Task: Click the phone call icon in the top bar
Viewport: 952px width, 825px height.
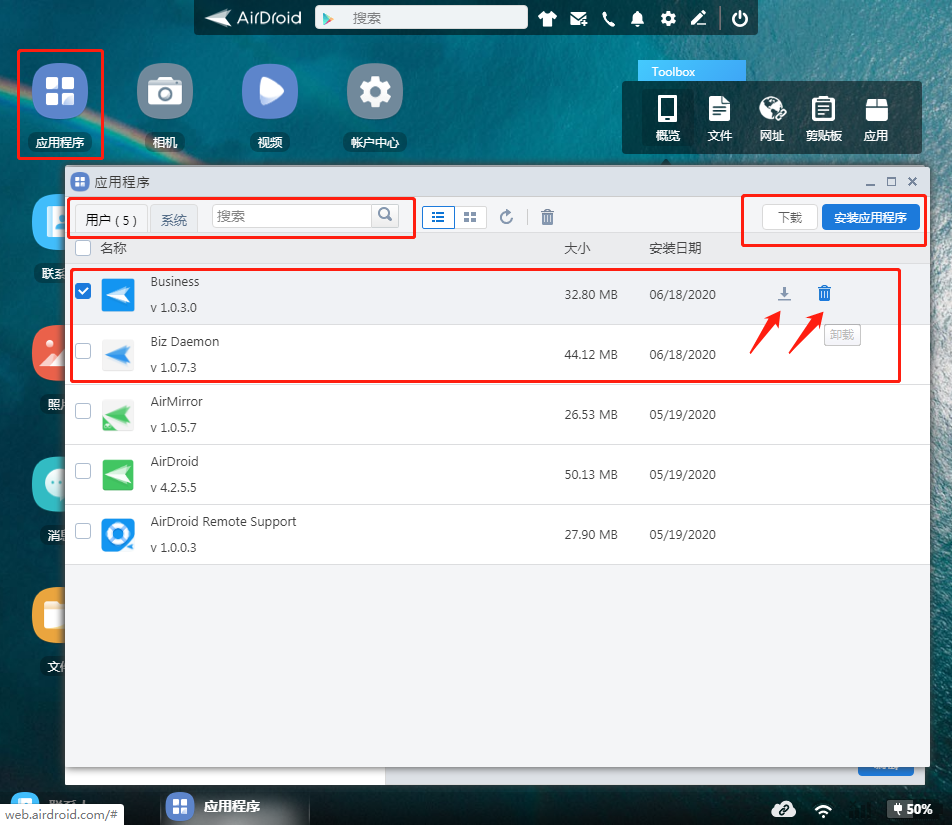Action: coord(608,19)
